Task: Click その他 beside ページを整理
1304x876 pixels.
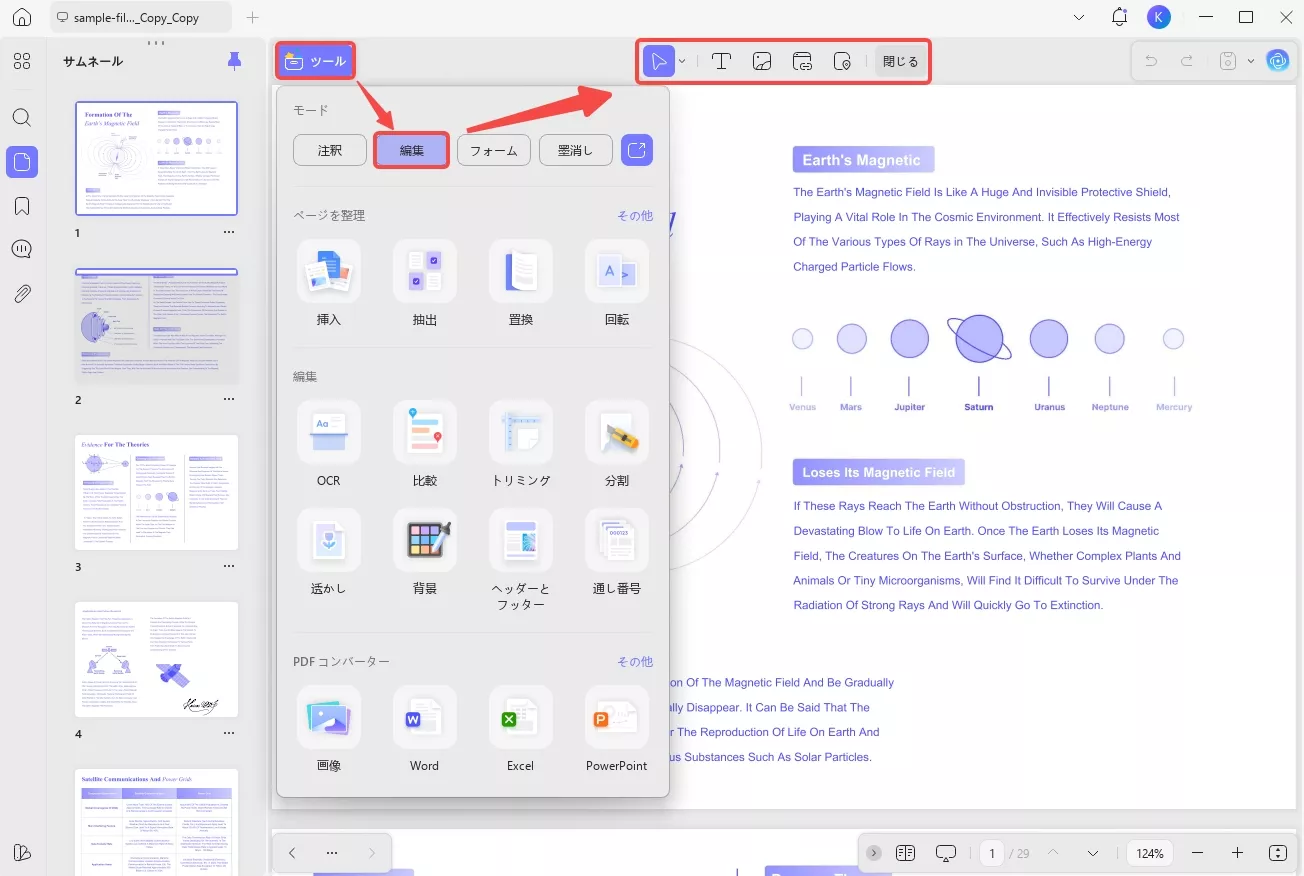Action: (635, 215)
